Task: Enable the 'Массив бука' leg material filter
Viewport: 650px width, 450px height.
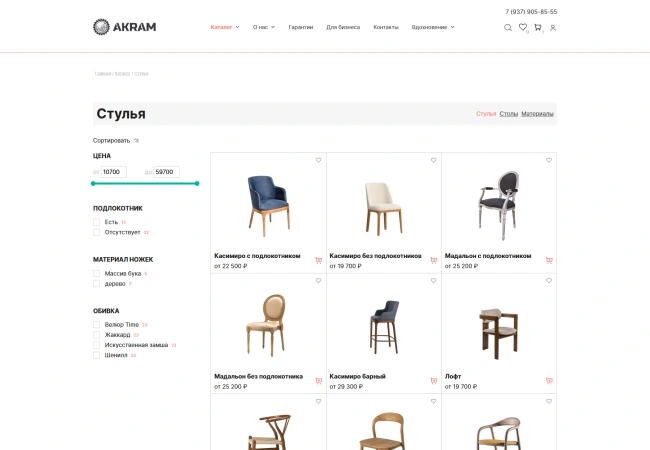Action: pos(97,273)
